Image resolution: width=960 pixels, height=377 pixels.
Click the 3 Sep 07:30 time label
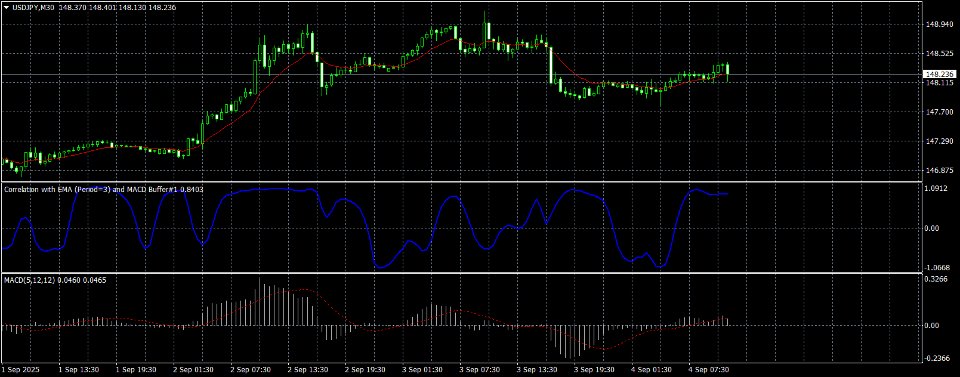480,370
